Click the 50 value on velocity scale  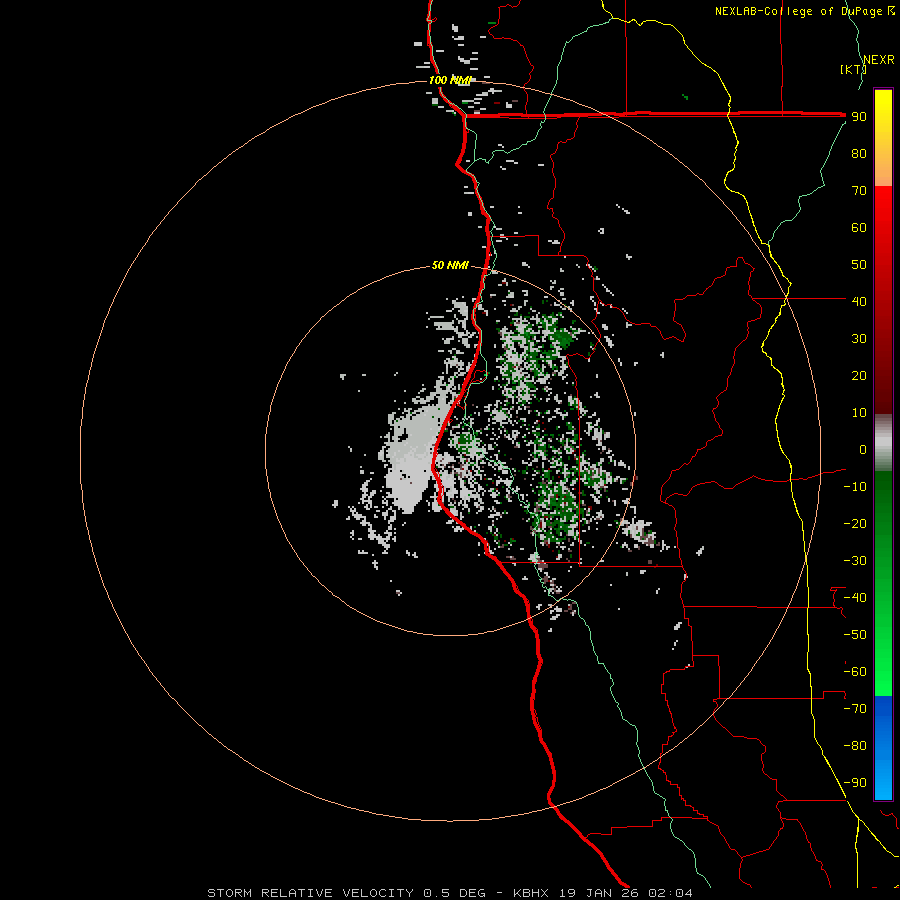[x=859, y=265]
